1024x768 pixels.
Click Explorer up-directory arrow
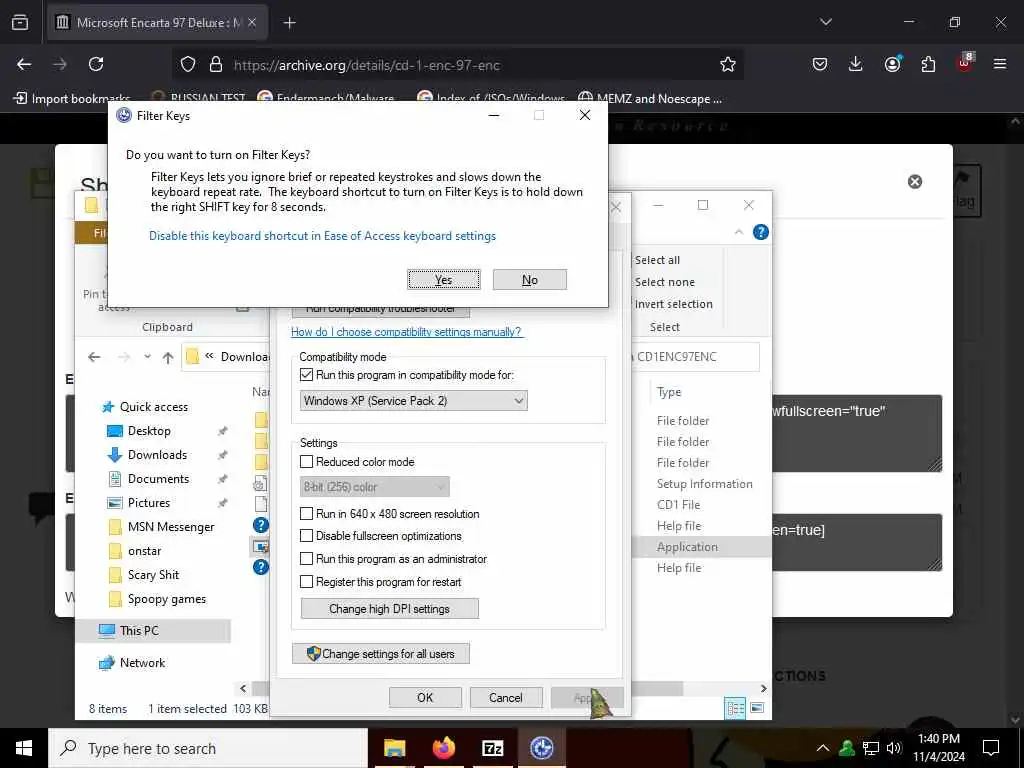tap(168, 357)
